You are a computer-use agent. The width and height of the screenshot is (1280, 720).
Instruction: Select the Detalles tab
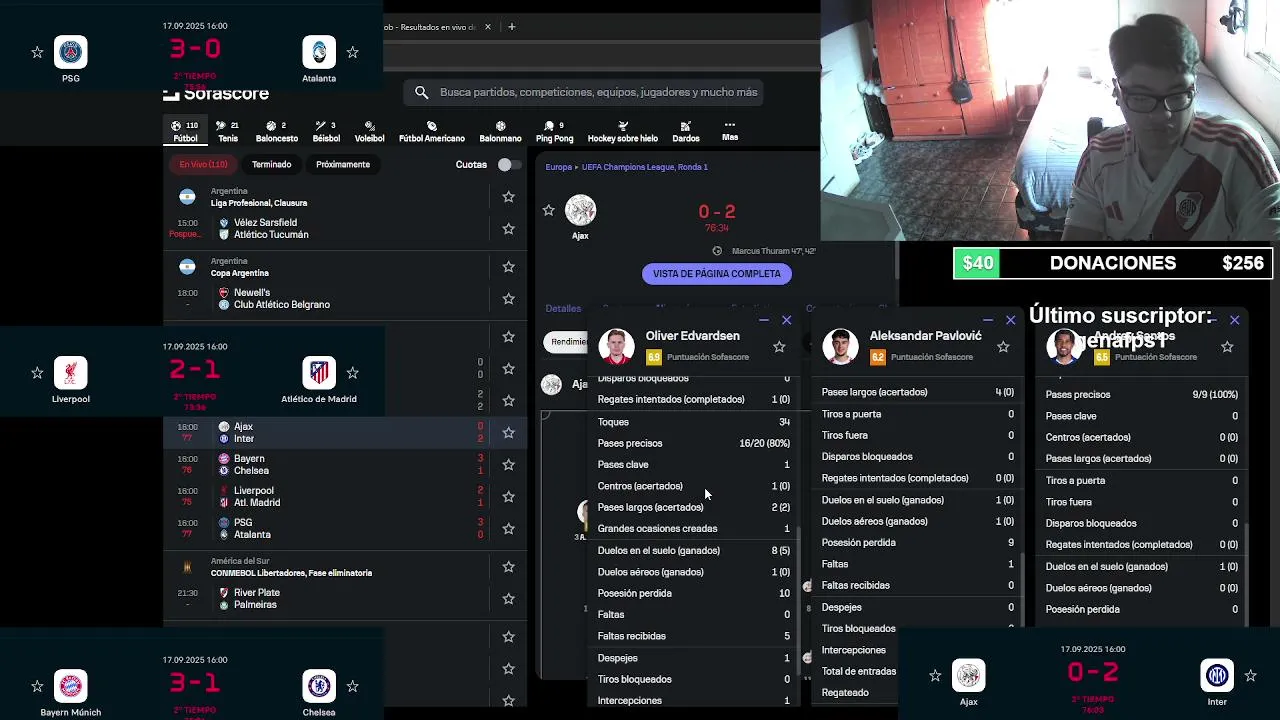pyautogui.click(x=563, y=309)
